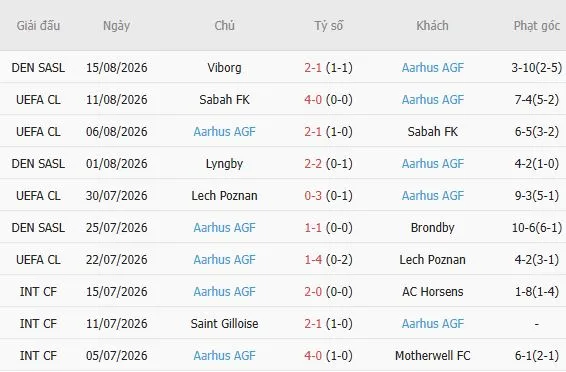Select Sabah FK in the away column
This screenshot has height=372, width=566.
(x=432, y=132)
